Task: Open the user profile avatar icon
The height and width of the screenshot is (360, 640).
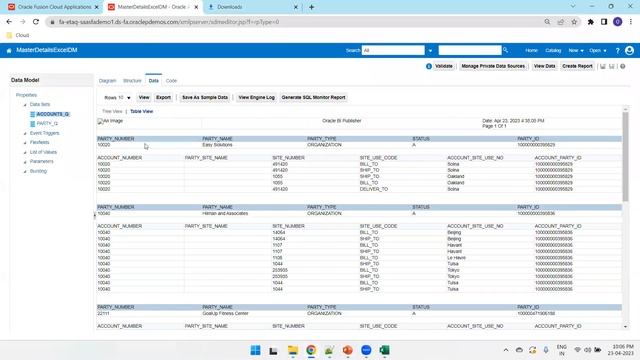Action: point(629,50)
